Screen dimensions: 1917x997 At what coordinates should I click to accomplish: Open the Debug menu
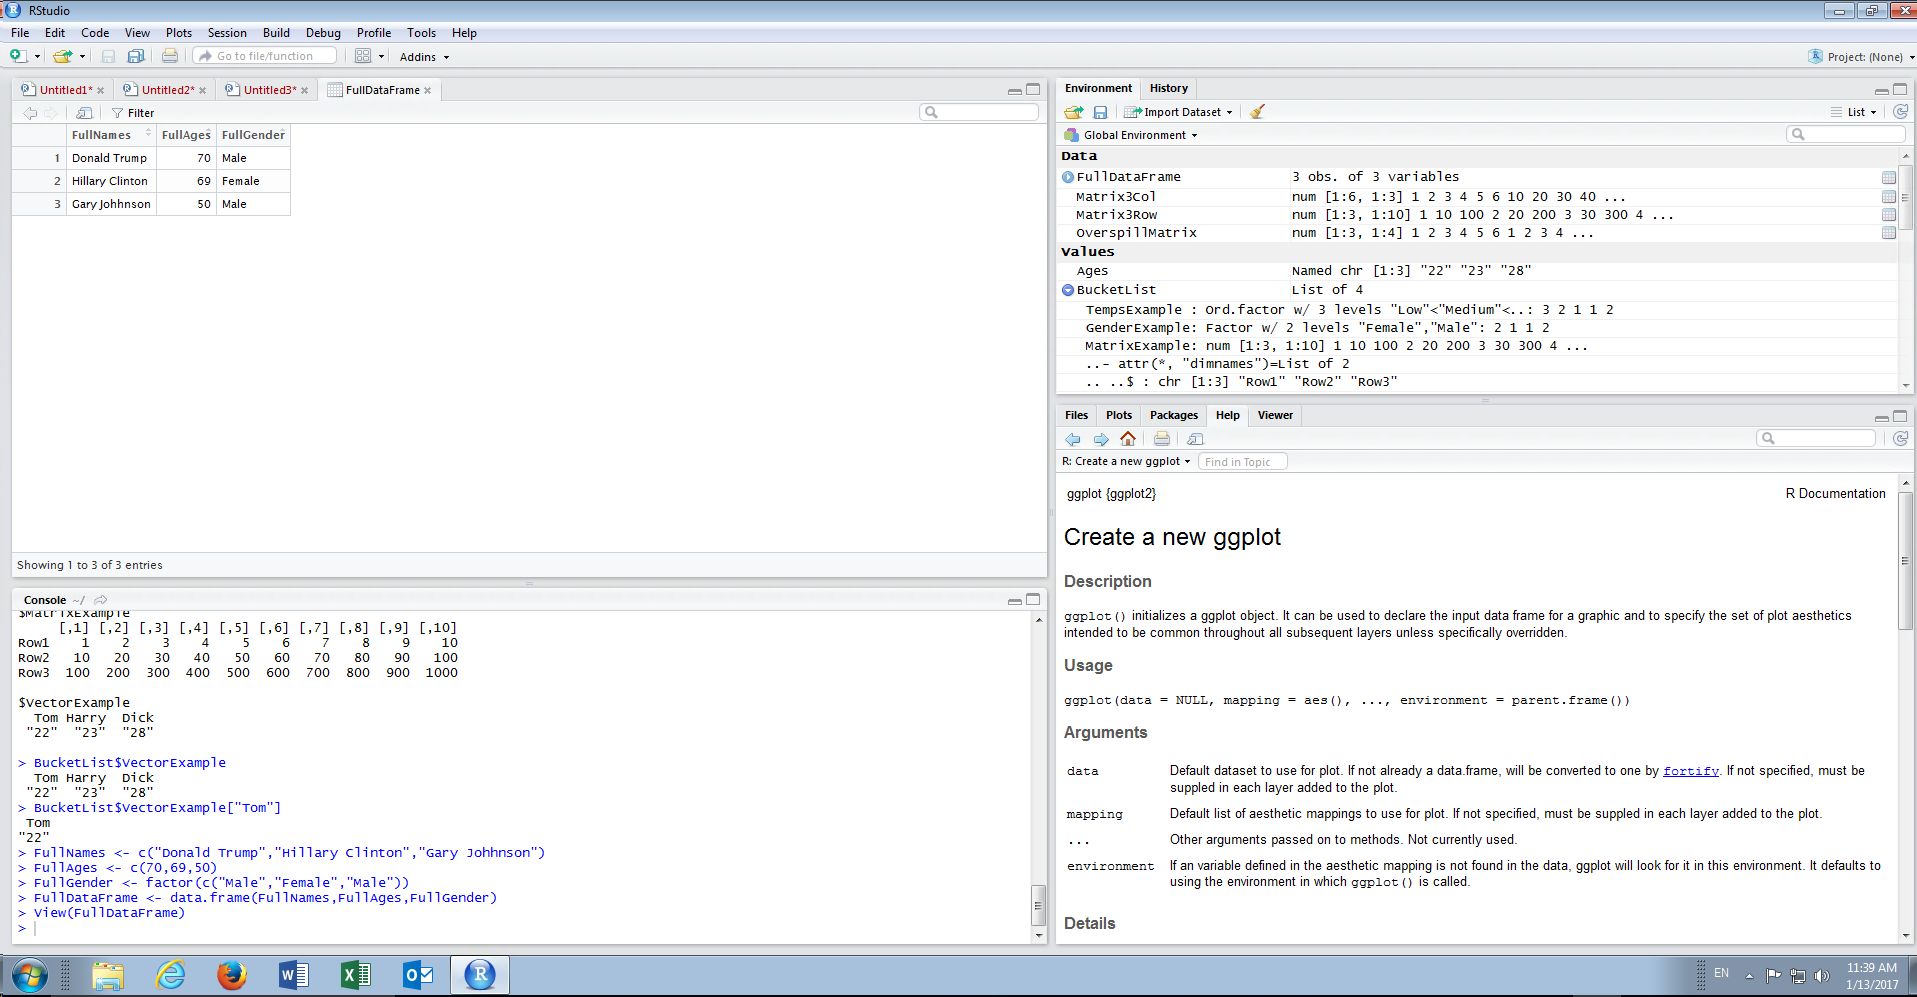point(323,33)
